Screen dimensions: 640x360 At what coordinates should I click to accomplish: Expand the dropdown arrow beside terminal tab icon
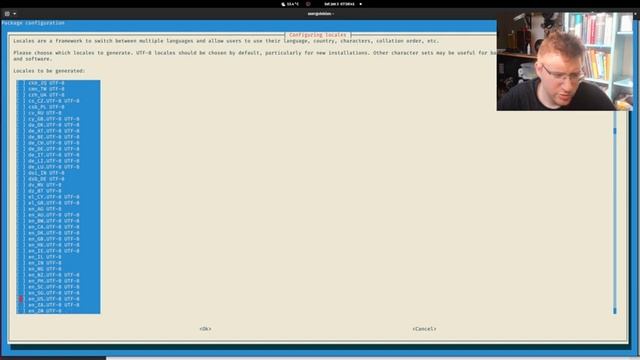(x=15, y=13)
